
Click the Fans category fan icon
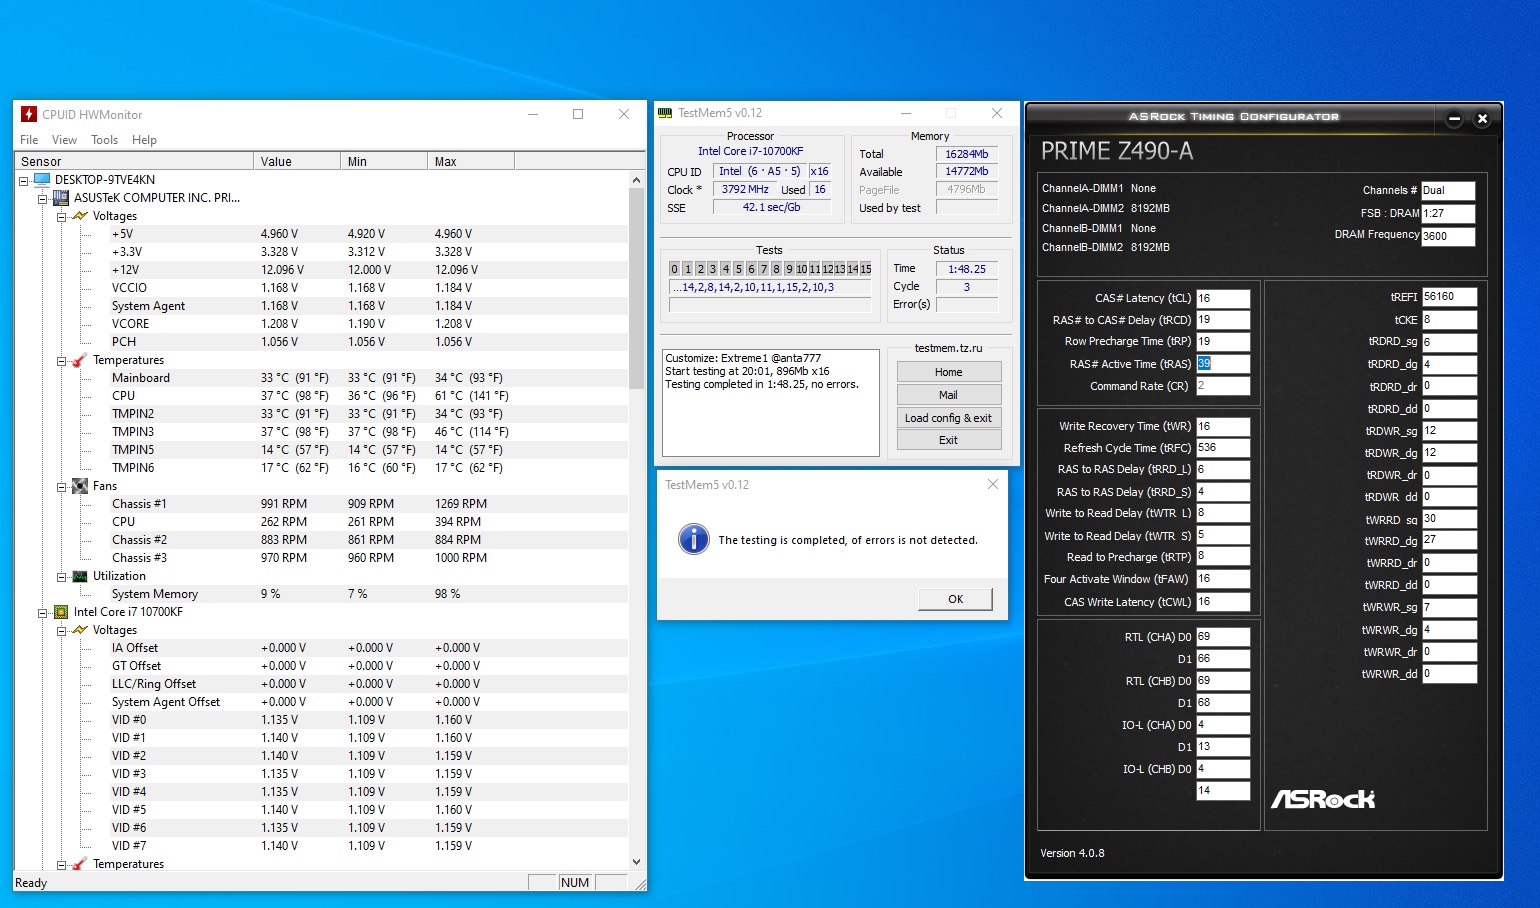(x=80, y=486)
